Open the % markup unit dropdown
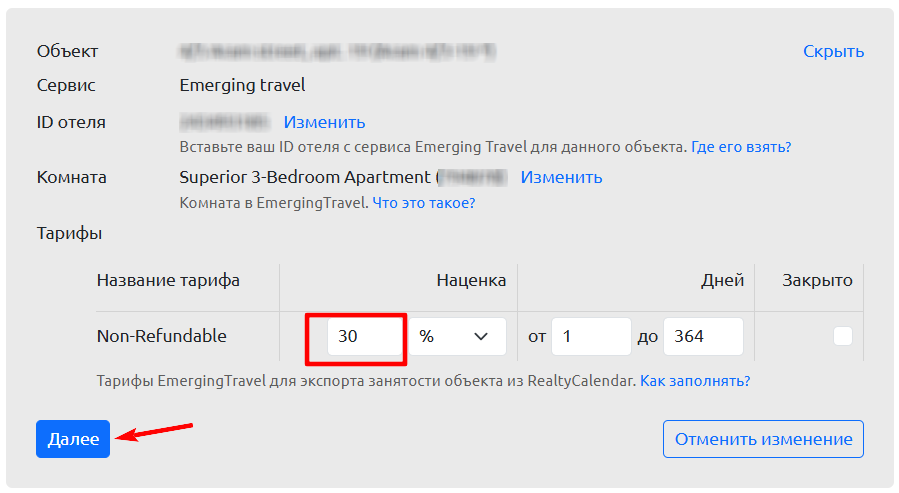Image resolution: width=899 pixels, height=493 pixels. (457, 337)
